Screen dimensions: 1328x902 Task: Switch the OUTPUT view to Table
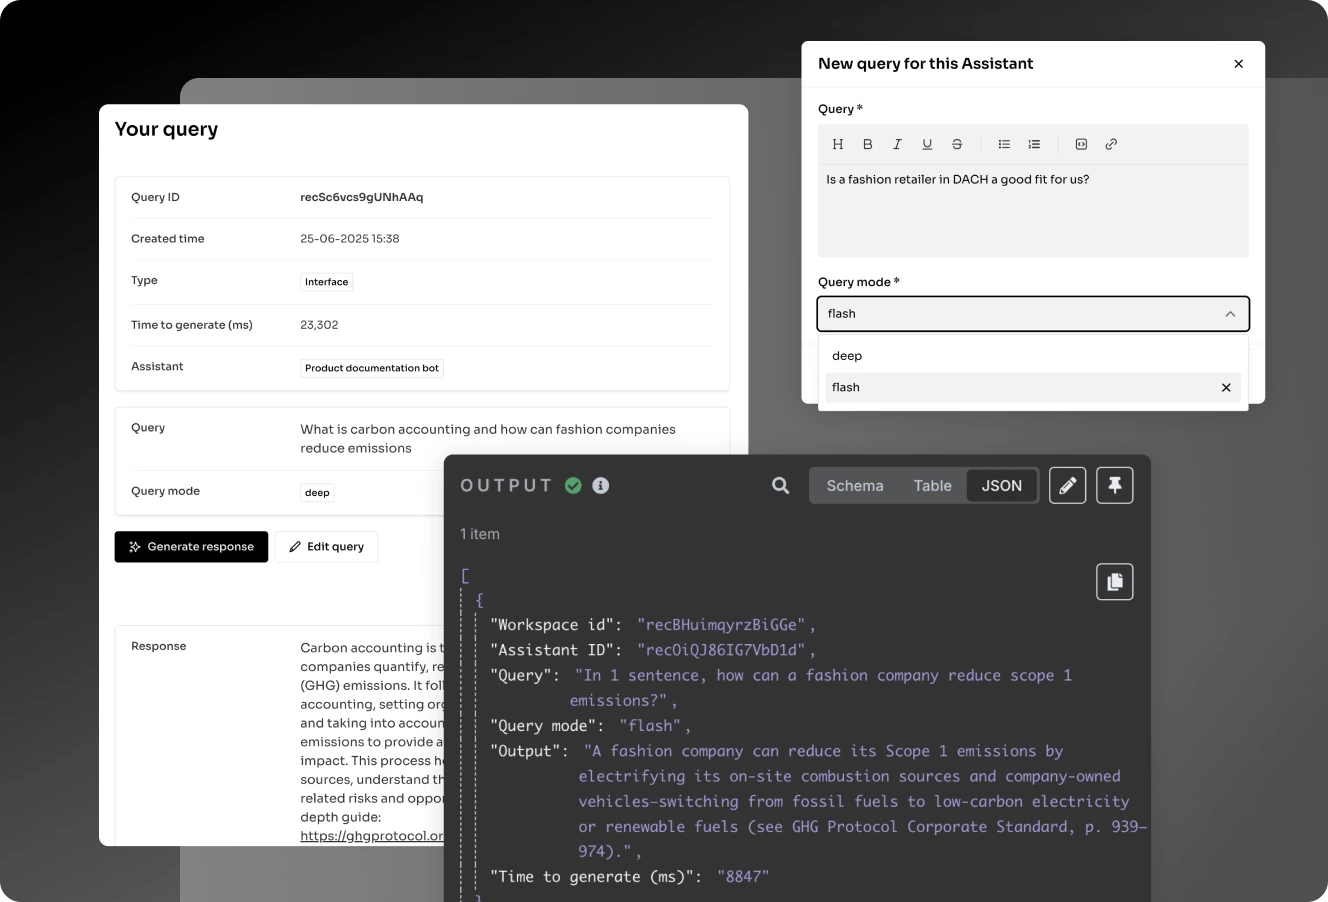932,485
